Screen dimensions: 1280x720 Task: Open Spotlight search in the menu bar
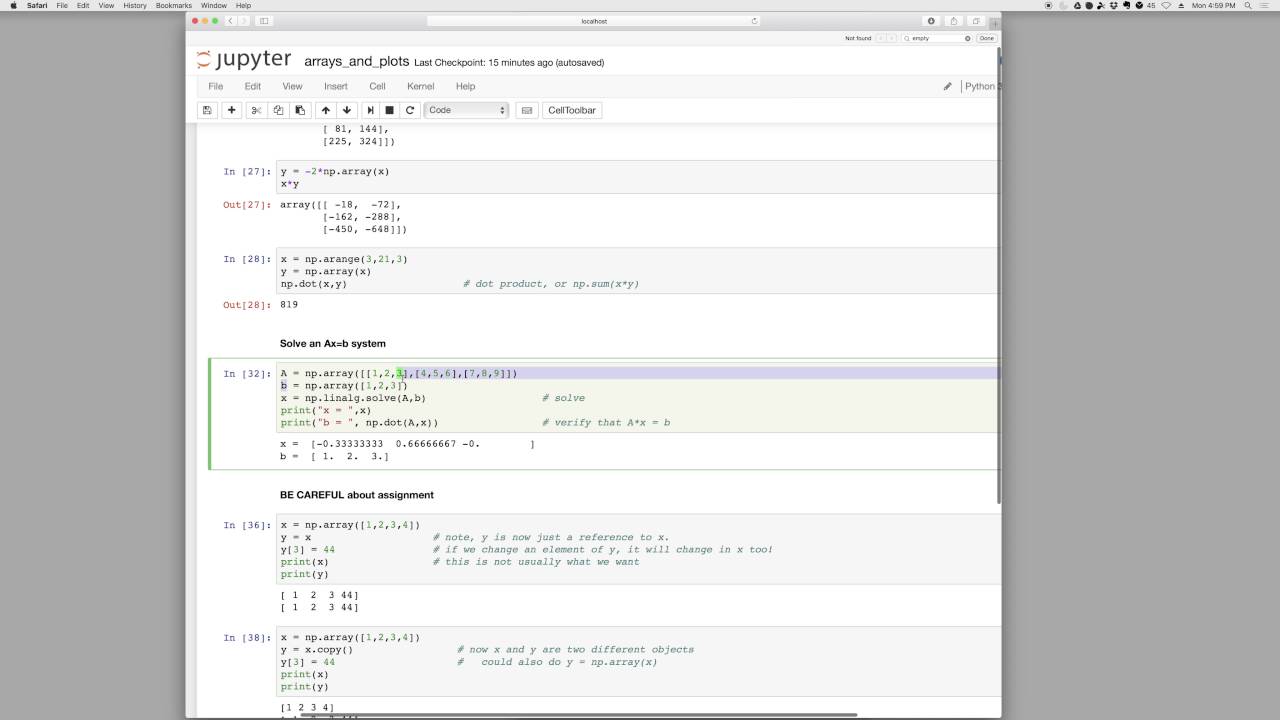tap(1249, 5)
